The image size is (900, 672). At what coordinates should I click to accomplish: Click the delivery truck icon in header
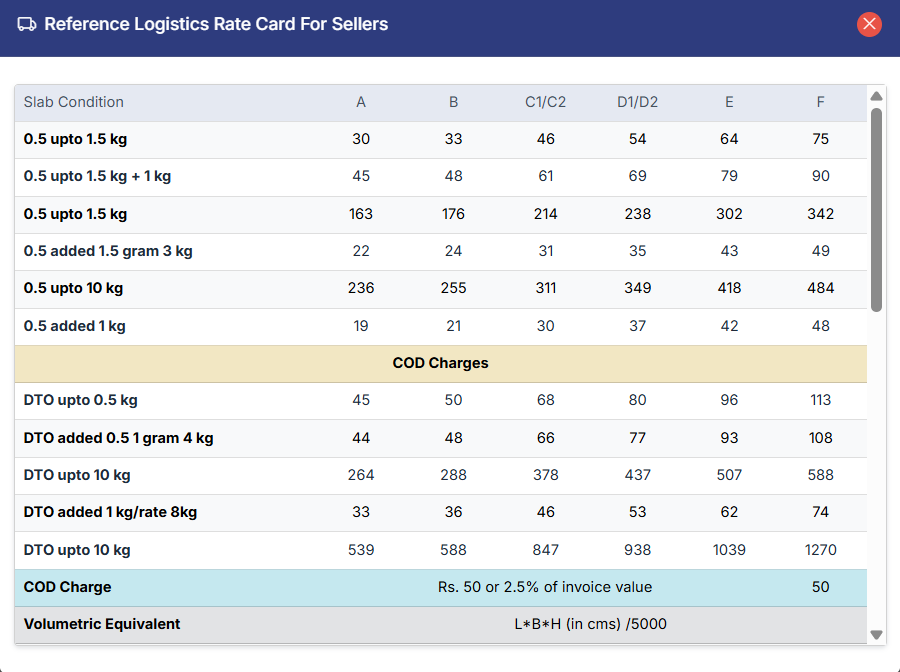[x=27, y=24]
